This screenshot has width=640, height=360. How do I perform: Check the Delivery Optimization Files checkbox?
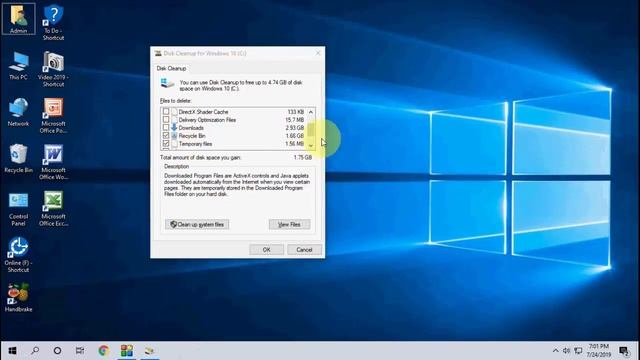tap(166, 120)
